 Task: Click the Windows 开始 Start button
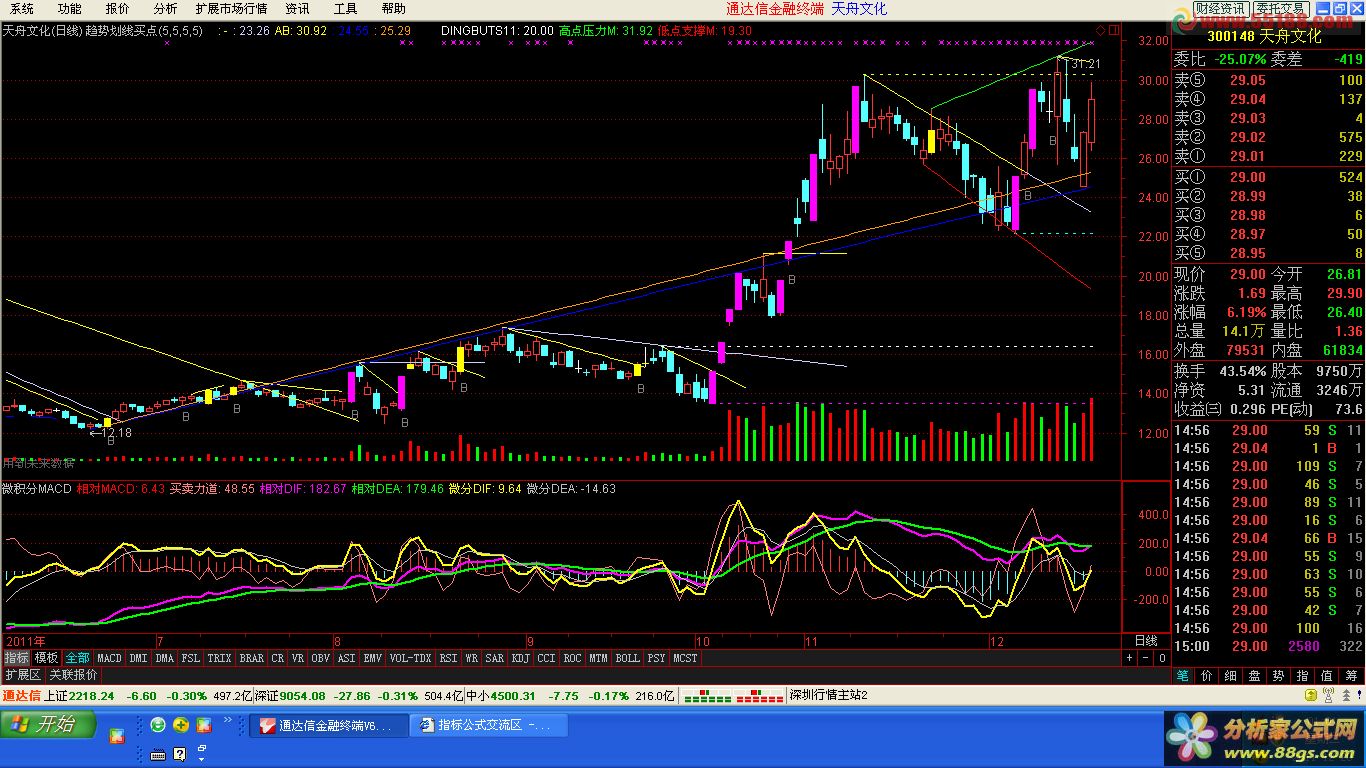tap(49, 724)
